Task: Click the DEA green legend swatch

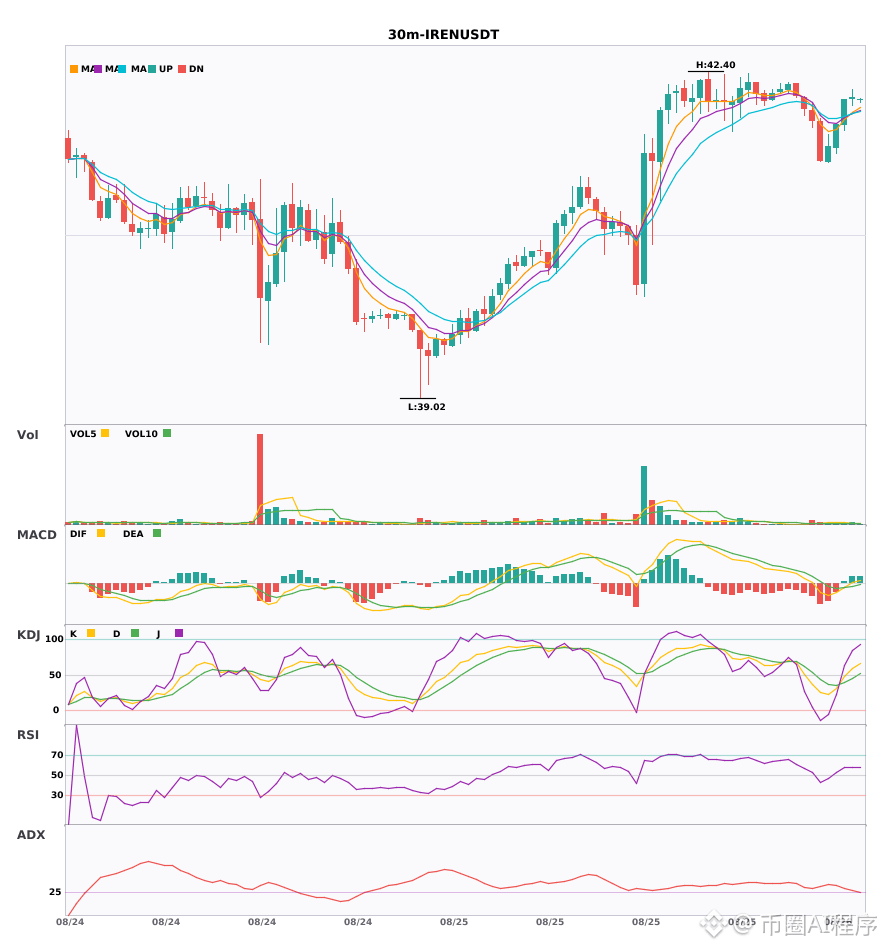Action: click(157, 533)
